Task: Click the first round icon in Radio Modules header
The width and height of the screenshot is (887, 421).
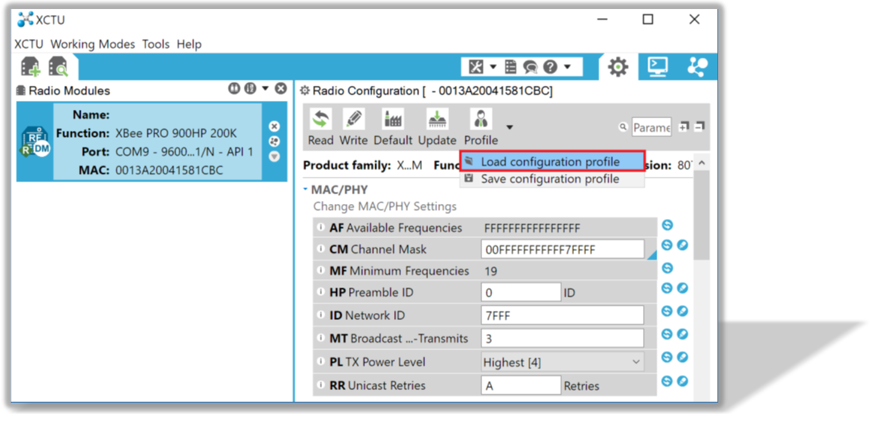Action: click(234, 89)
